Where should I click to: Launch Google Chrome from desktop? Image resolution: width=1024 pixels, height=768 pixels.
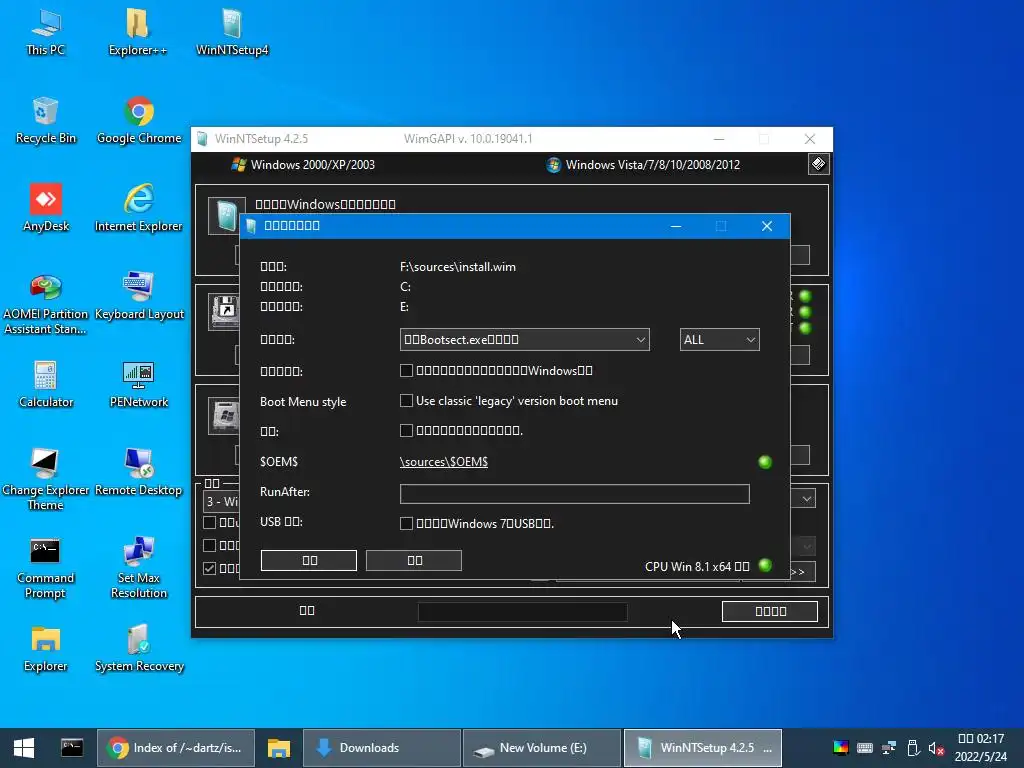(x=138, y=121)
